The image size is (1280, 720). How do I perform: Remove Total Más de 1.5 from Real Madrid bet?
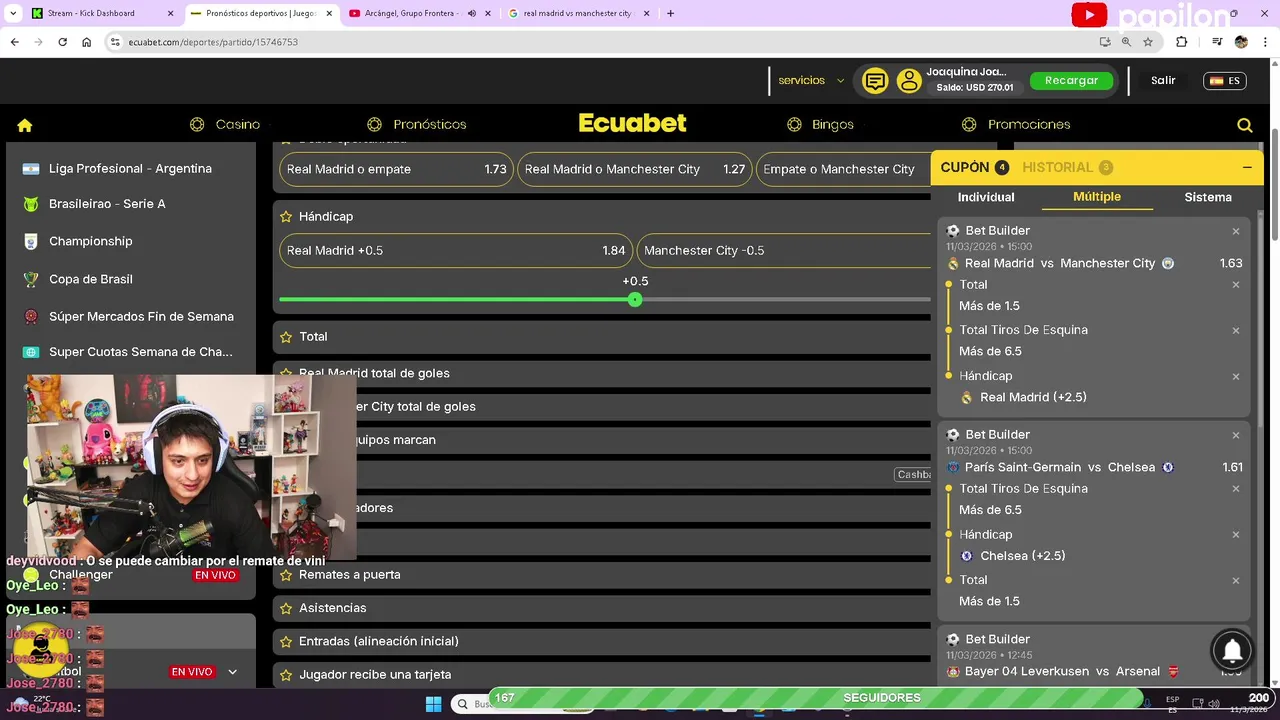(1236, 285)
